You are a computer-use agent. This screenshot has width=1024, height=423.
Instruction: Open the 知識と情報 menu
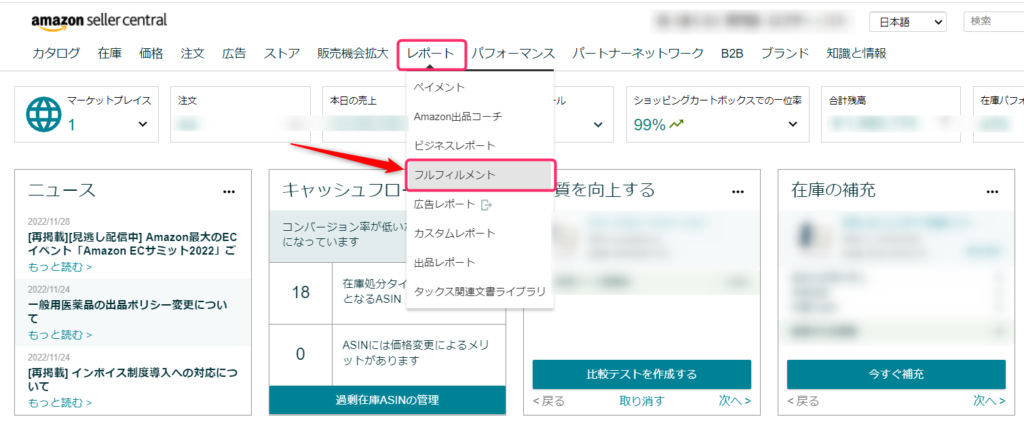tap(856, 54)
